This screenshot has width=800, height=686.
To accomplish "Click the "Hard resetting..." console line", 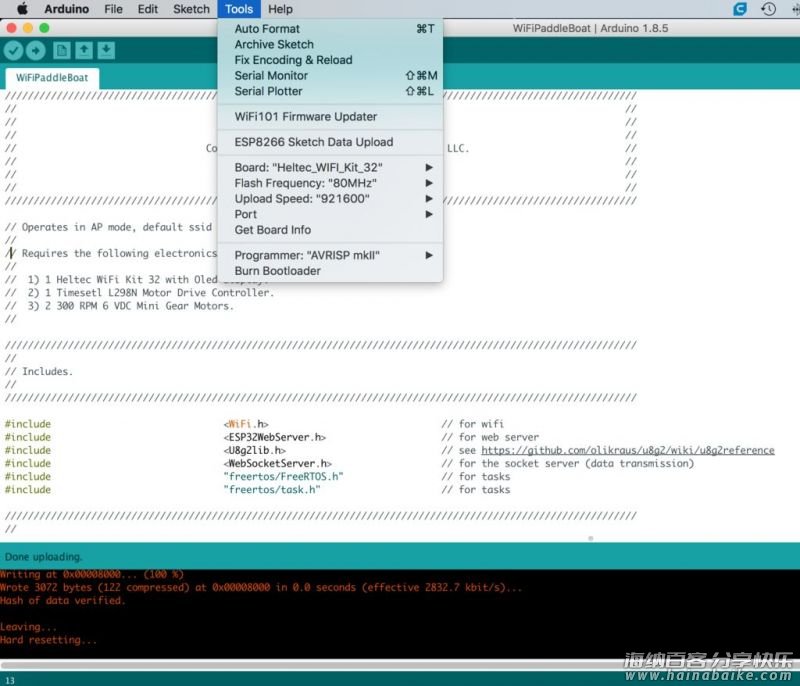I will pos(48,640).
